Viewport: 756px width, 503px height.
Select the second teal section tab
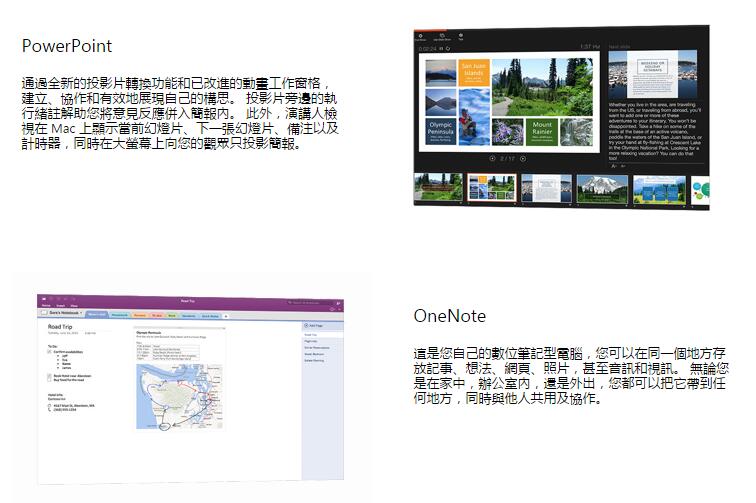pos(119,315)
